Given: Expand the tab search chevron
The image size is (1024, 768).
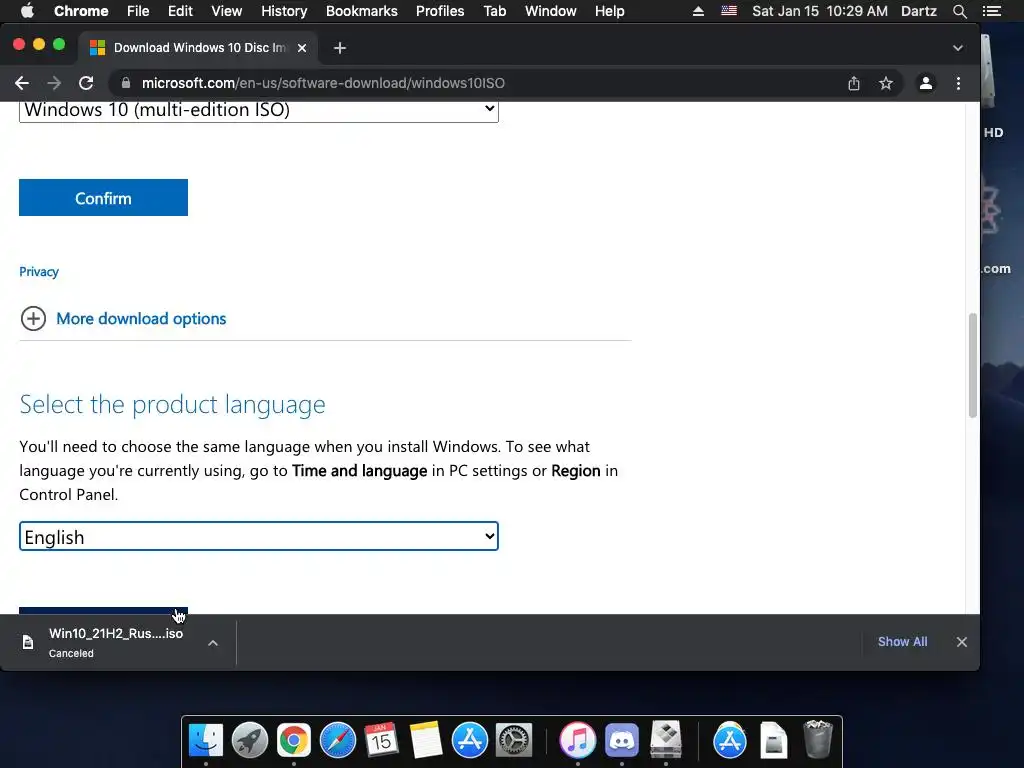Looking at the screenshot, I should coord(957,48).
